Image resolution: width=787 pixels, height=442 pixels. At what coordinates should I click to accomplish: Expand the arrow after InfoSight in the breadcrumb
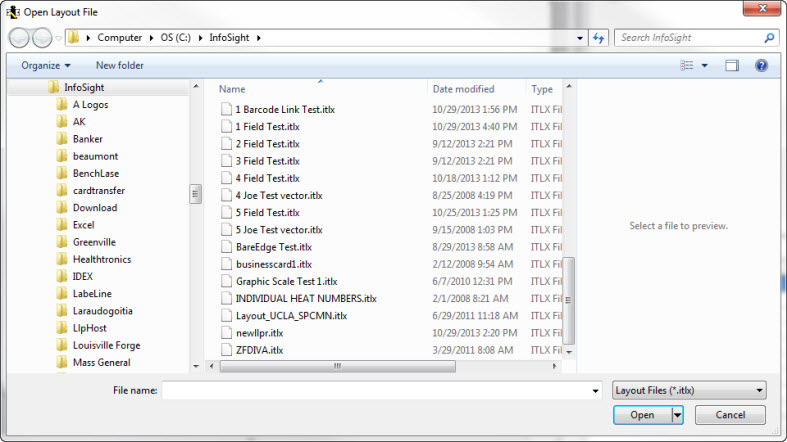tap(258, 38)
